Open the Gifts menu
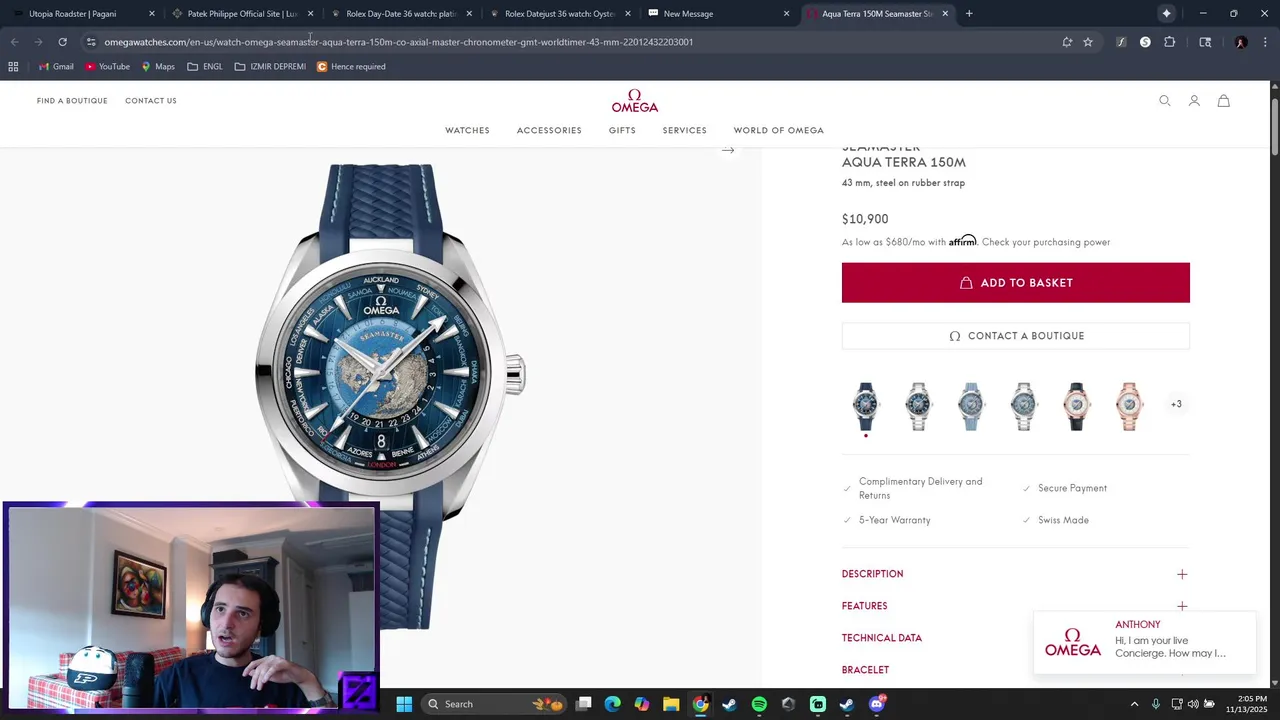This screenshot has width=1280, height=720. [622, 130]
